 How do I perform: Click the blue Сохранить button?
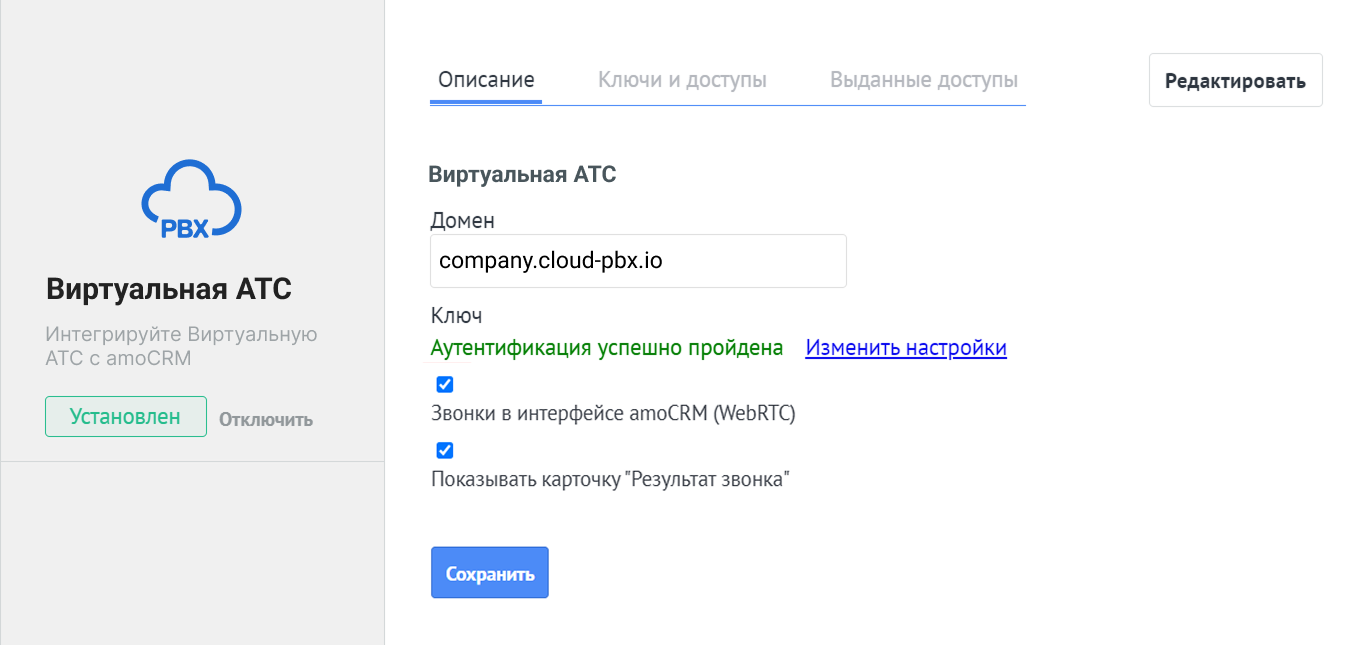[x=489, y=573]
